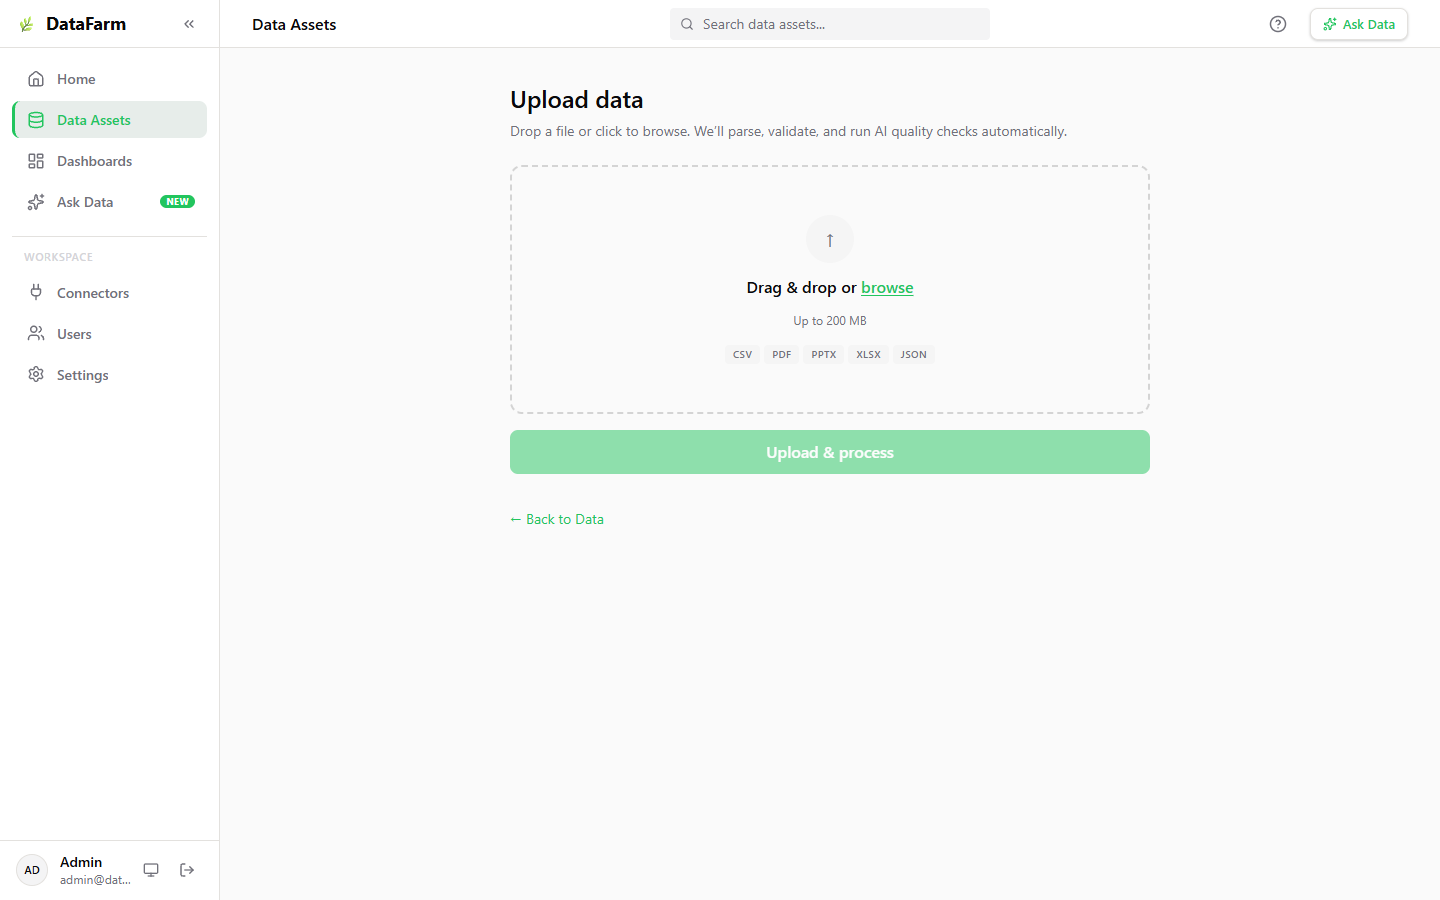Image resolution: width=1440 pixels, height=900 pixels.
Task: Click the upload arrow in the dropzone
Action: tap(829, 239)
